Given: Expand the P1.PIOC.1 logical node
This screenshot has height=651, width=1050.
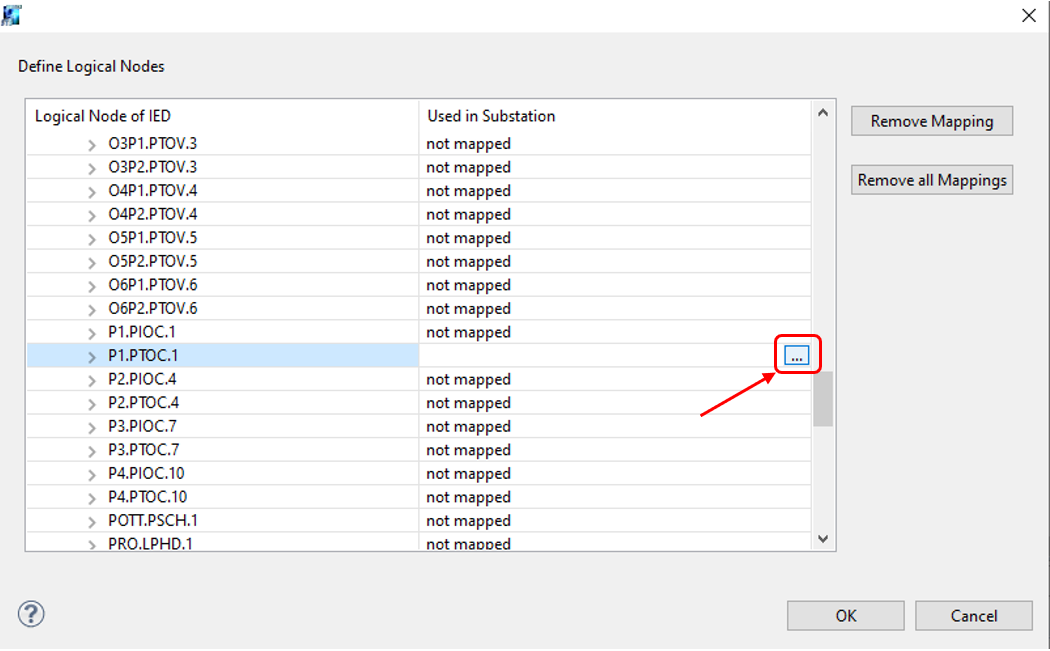Looking at the screenshot, I should tap(93, 333).
